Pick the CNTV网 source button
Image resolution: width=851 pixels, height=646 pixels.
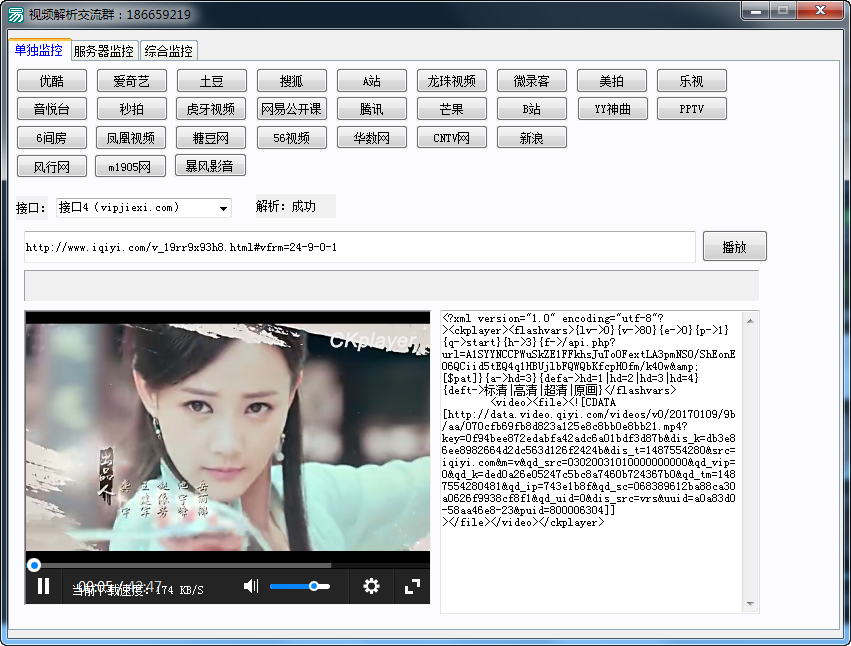coord(452,138)
